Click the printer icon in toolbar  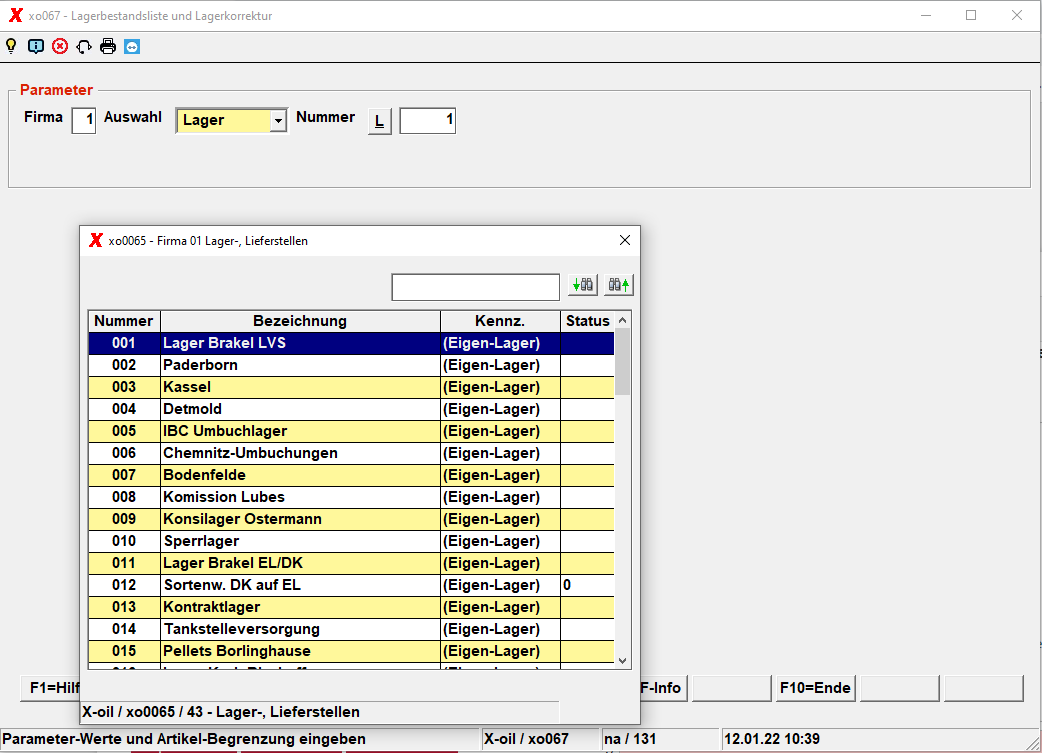click(108, 46)
